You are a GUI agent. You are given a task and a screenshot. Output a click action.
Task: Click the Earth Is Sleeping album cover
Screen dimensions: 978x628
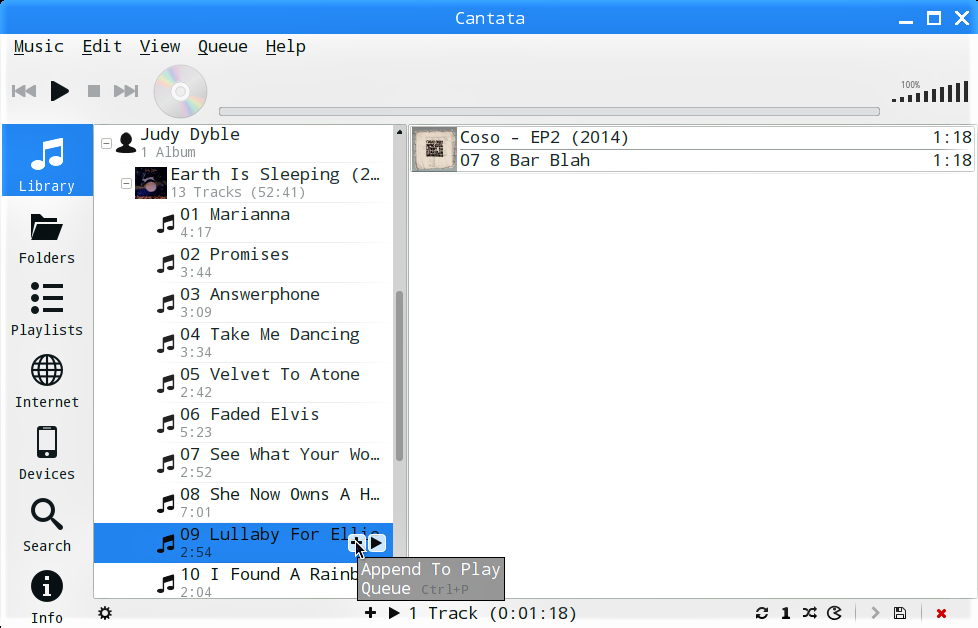[x=151, y=183]
